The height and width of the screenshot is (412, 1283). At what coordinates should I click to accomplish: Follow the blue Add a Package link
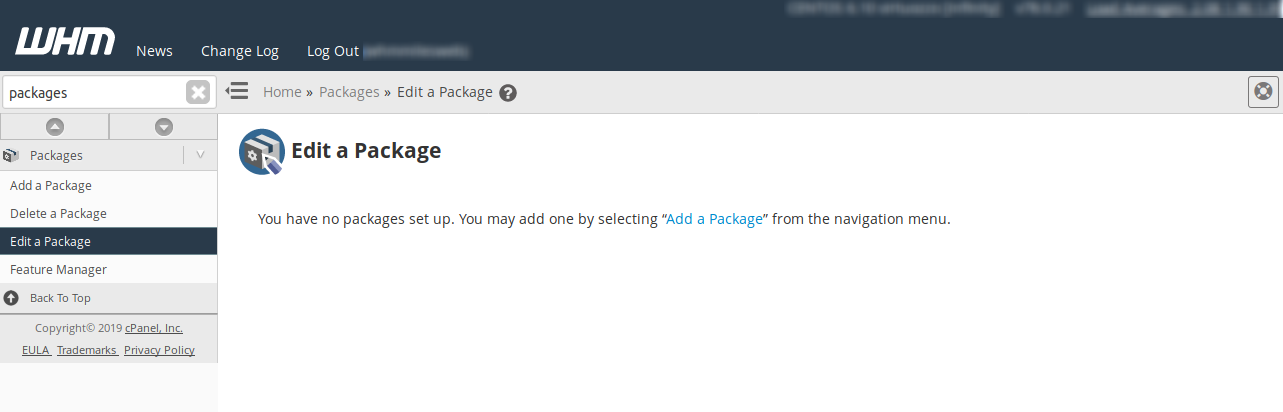[x=714, y=219]
